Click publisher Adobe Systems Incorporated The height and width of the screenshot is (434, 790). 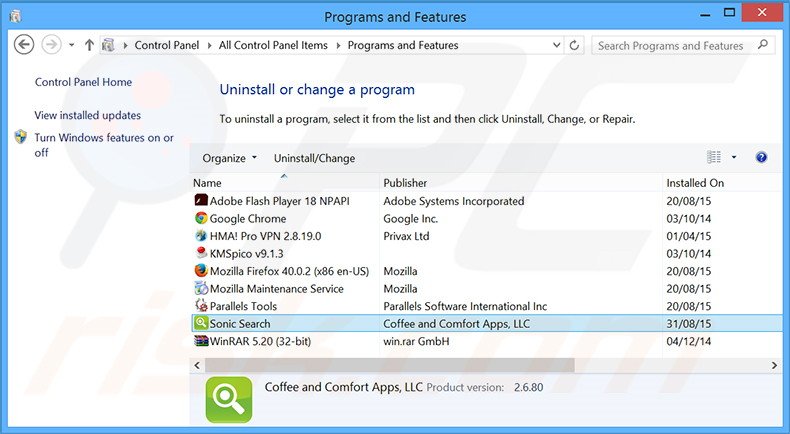(x=454, y=201)
